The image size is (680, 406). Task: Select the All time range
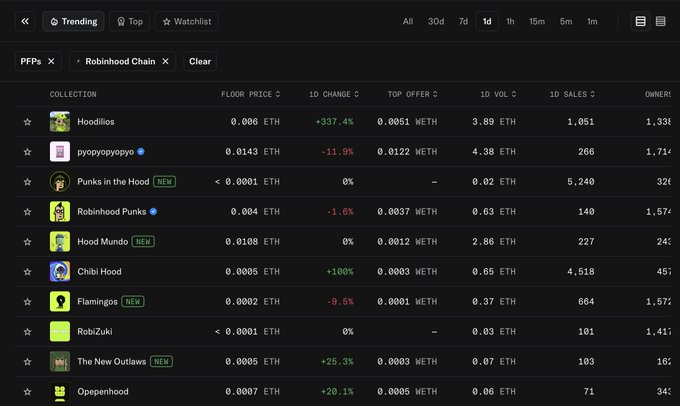click(408, 21)
